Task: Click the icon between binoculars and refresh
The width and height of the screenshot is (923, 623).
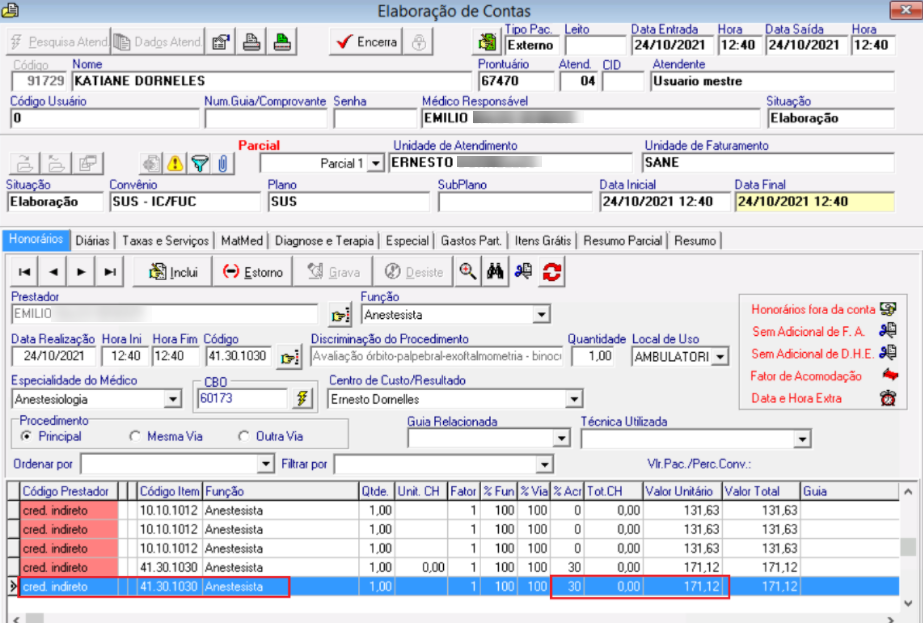Action: point(523,271)
